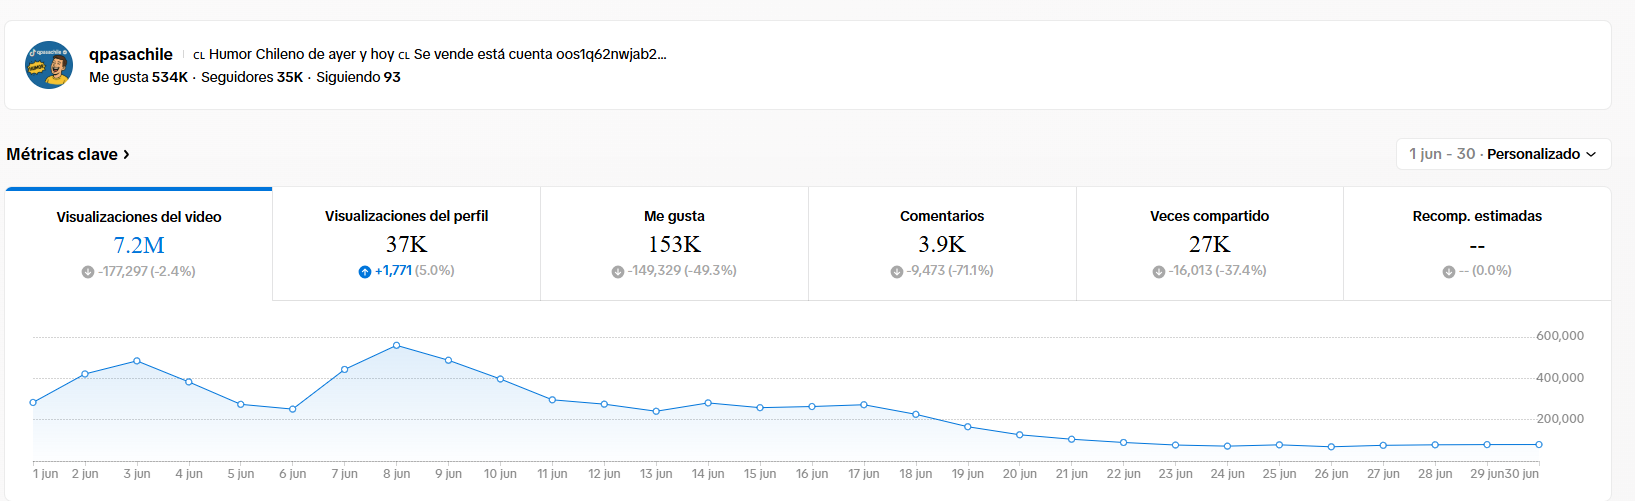Click the 19 jun label on chart axis
Viewport: 1635px width, 501px height.
(x=967, y=474)
